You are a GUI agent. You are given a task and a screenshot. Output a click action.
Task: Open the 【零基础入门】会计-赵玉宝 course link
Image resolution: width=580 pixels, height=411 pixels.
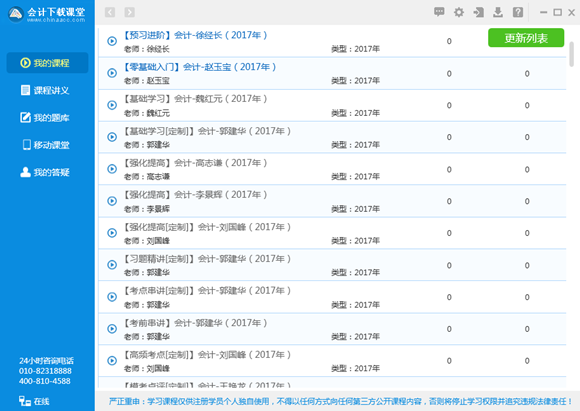pos(200,67)
